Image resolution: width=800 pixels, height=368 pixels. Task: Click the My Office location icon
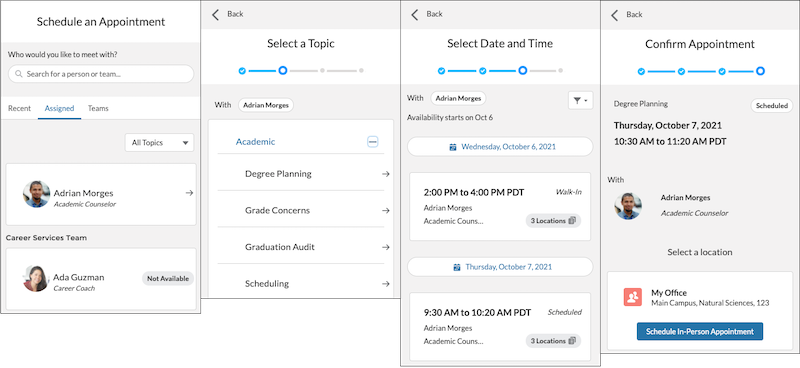click(x=633, y=297)
